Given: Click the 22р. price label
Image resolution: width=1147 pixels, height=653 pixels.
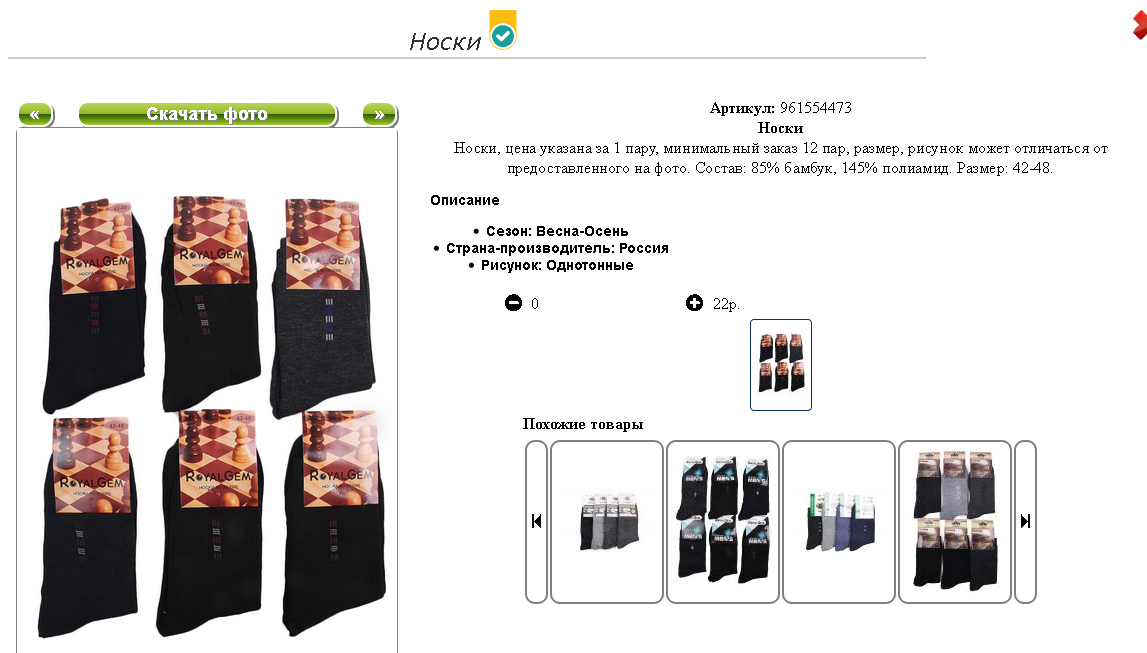Looking at the screenshot, I should point(726,304).
